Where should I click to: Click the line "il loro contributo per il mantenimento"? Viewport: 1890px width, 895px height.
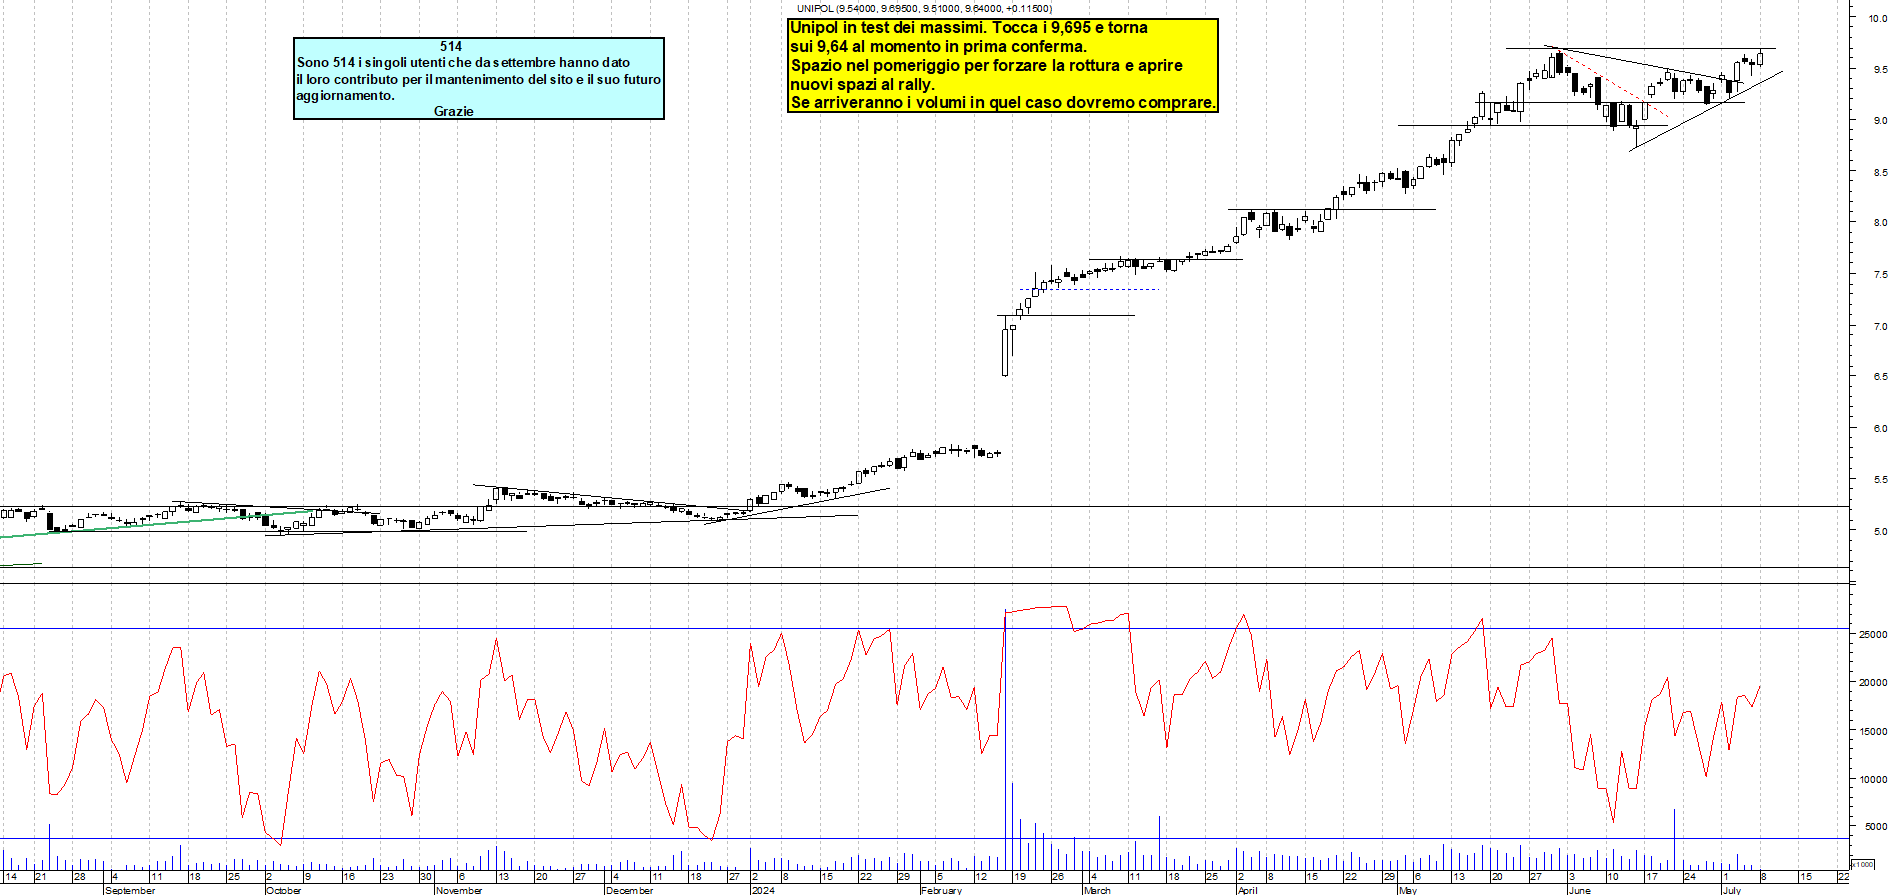(x=478, y=79)
